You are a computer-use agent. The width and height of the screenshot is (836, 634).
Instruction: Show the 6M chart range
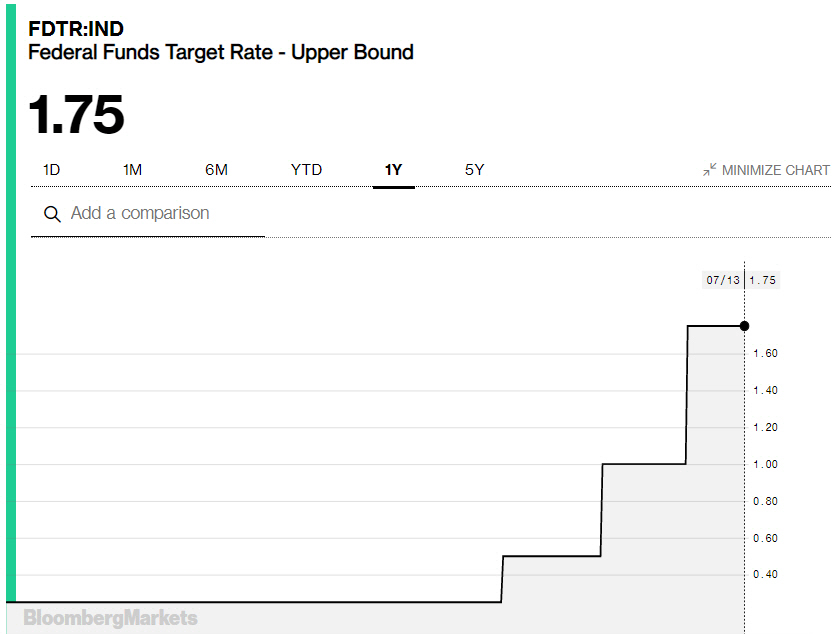[216, 170]
